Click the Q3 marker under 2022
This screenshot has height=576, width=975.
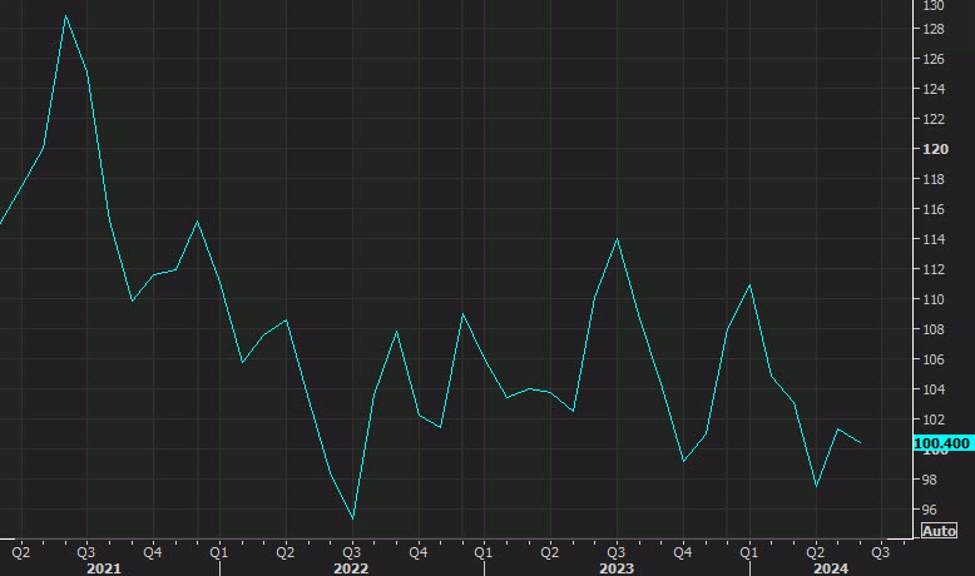click(x=350, y=551)
